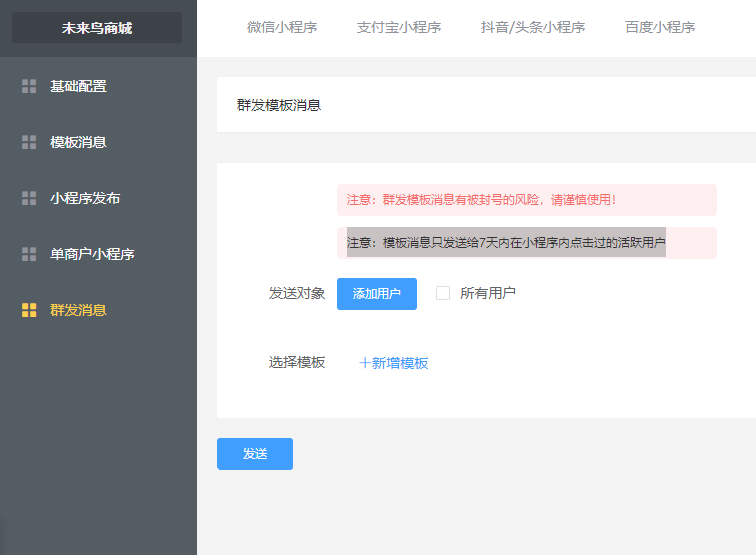Screen dimensions: 756x555
Task: Open 基础配置 menu label in sidebar
Action: (x=78, y=86)
